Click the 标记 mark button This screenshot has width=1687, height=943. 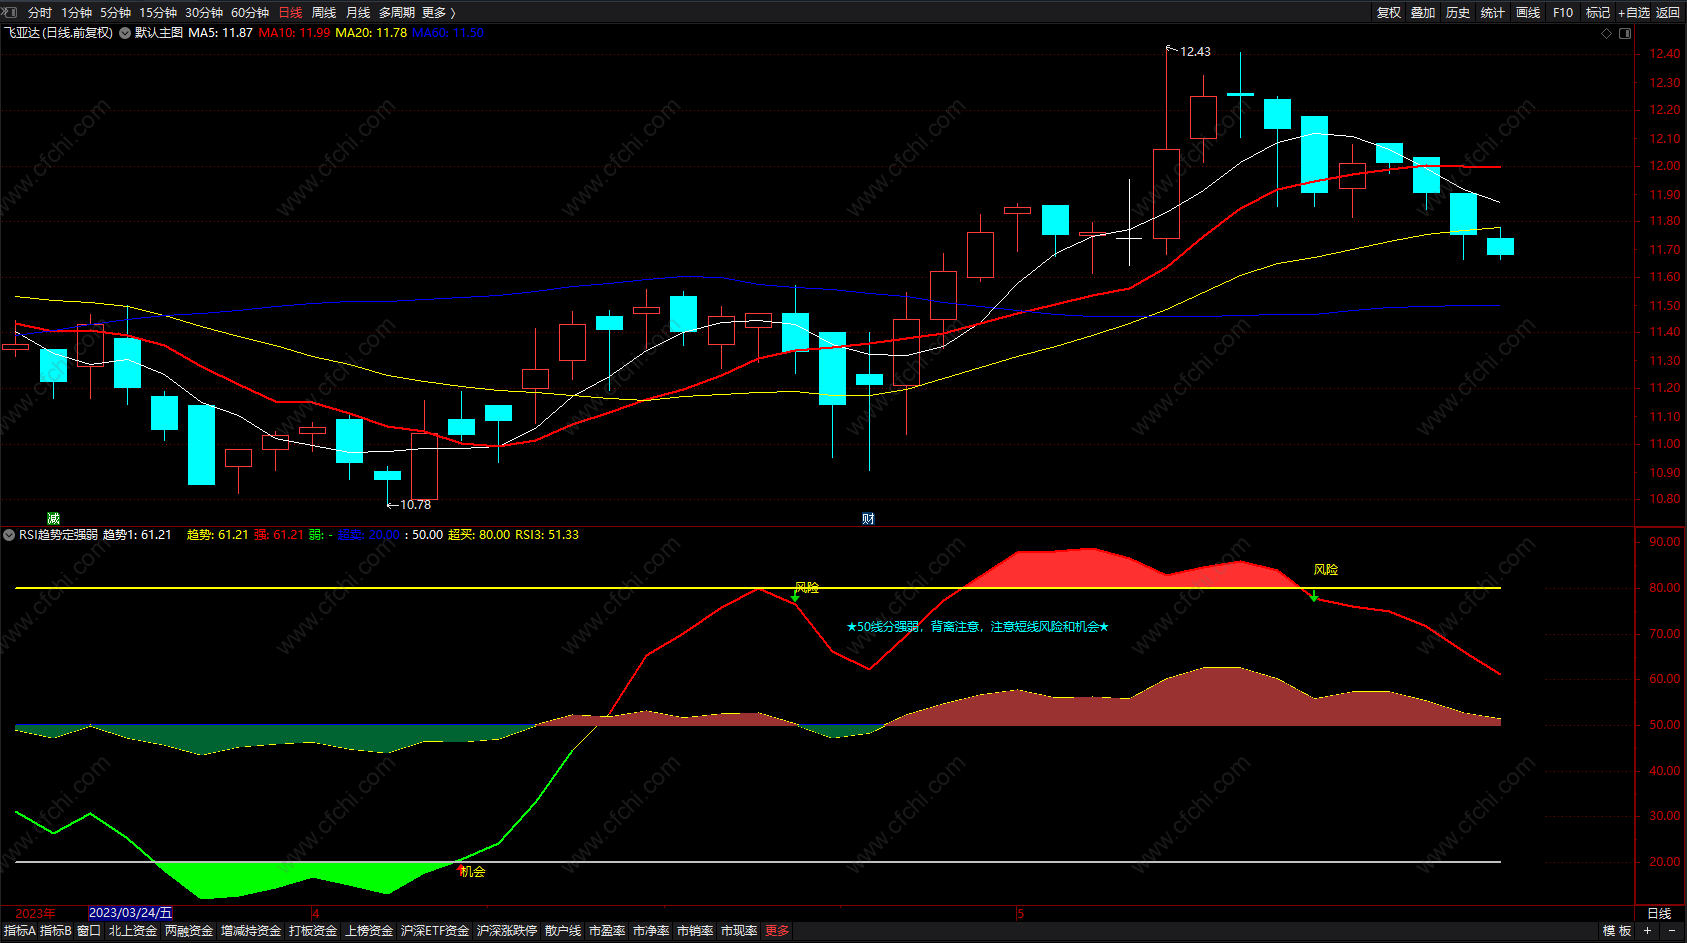(1598, 13)
